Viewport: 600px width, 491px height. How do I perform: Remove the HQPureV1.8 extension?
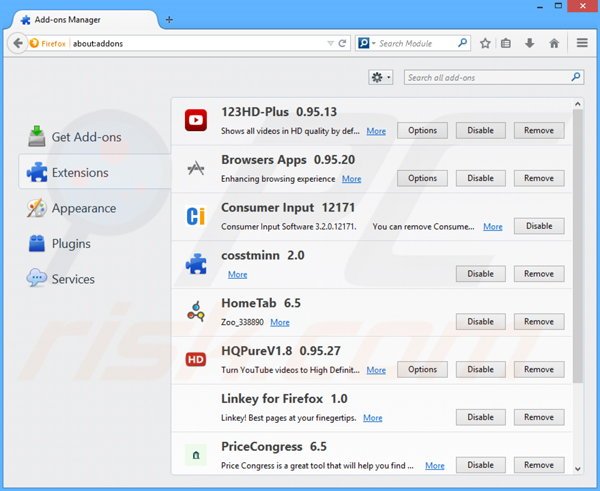click(539, 370)
